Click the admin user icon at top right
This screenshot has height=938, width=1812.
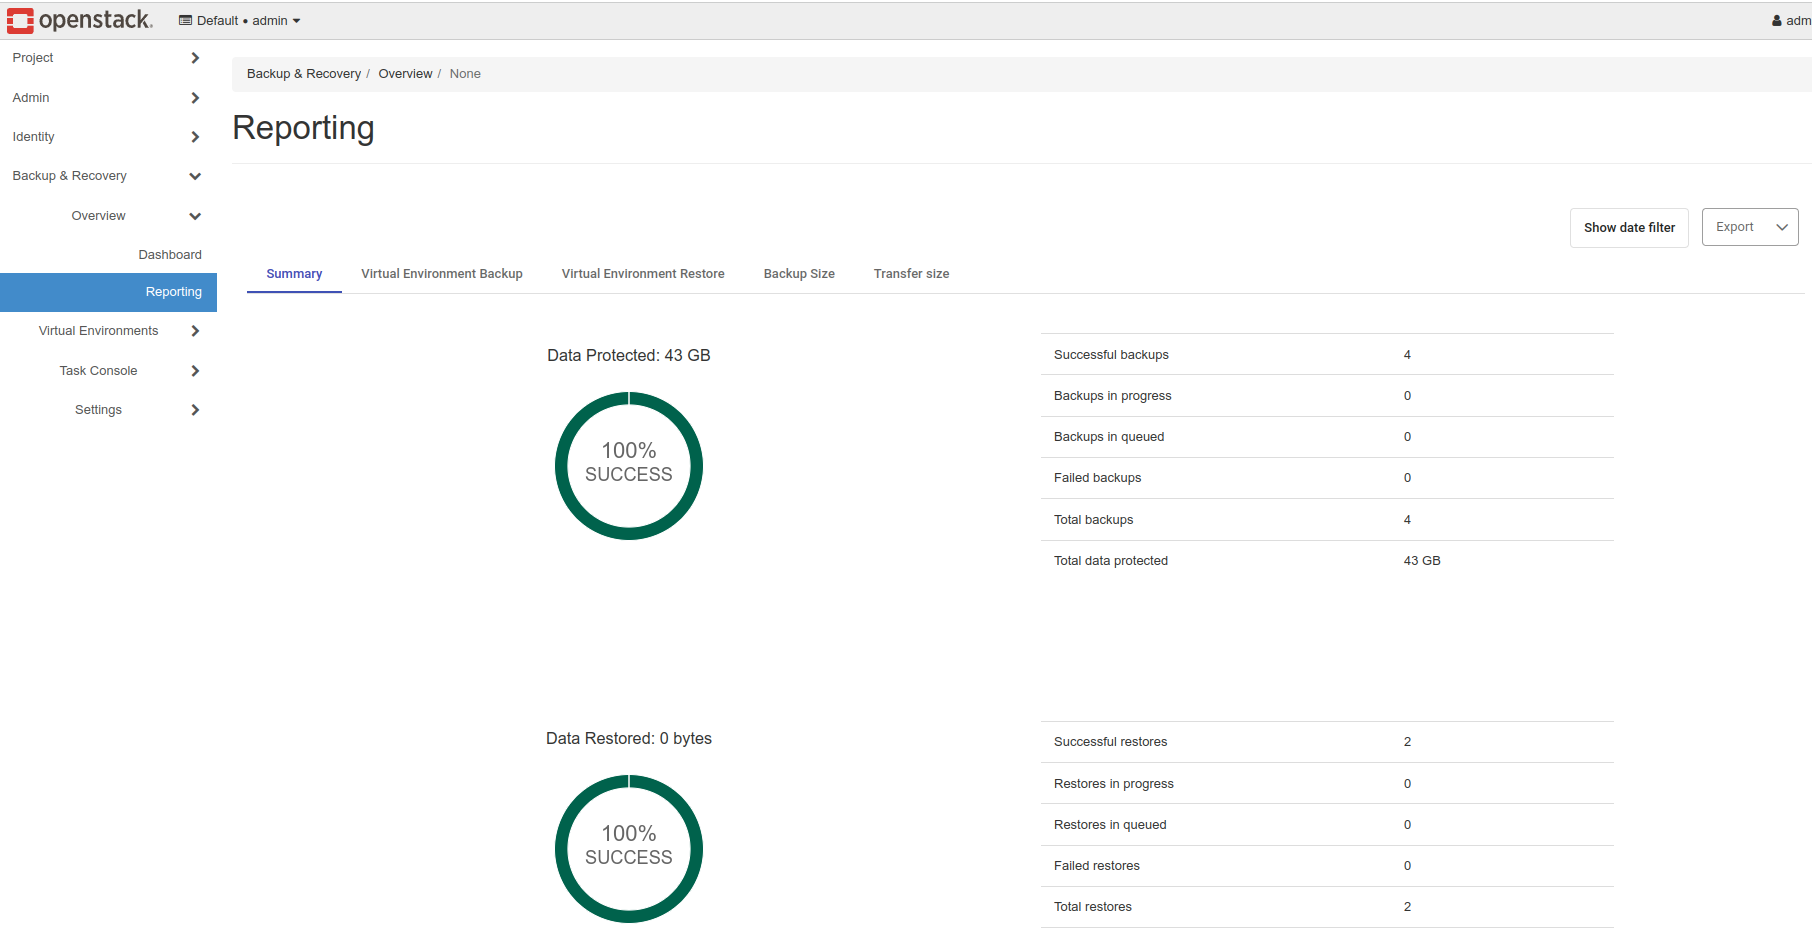click(1776, 21)
